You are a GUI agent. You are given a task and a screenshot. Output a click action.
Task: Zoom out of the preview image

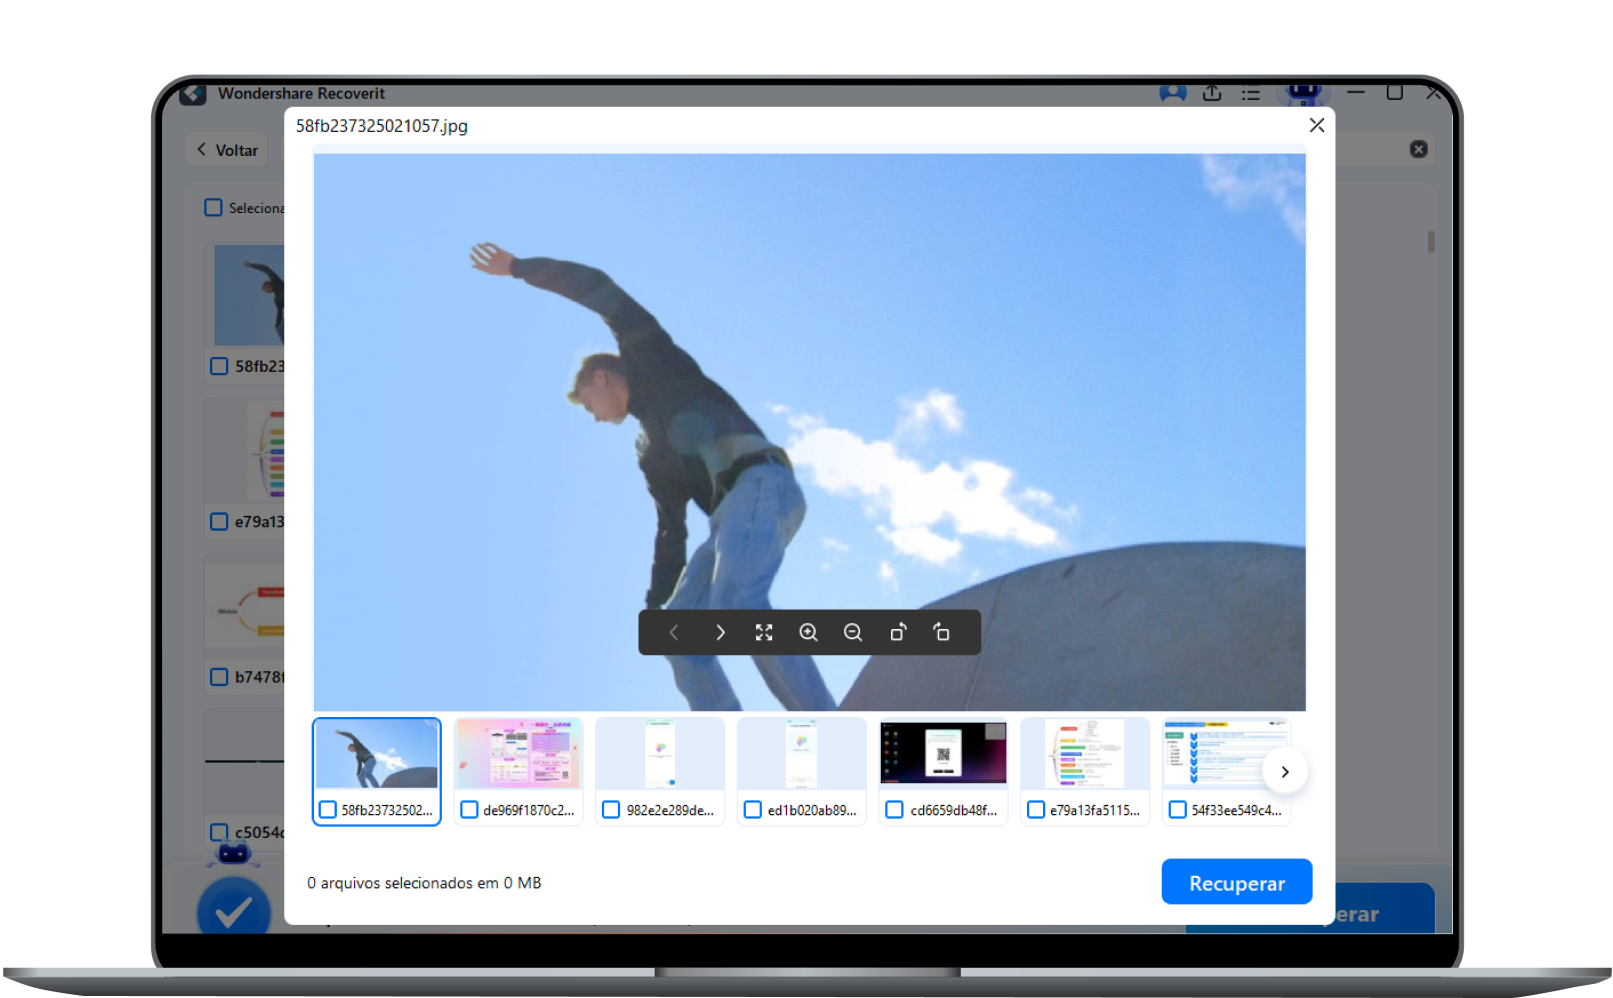coord(853,632)
